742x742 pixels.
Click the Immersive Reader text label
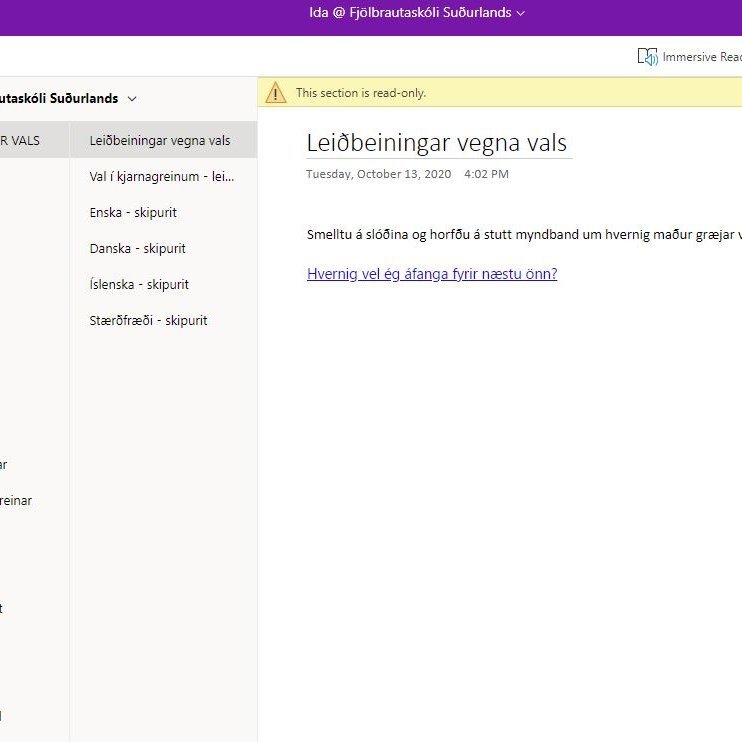[701, 57]
